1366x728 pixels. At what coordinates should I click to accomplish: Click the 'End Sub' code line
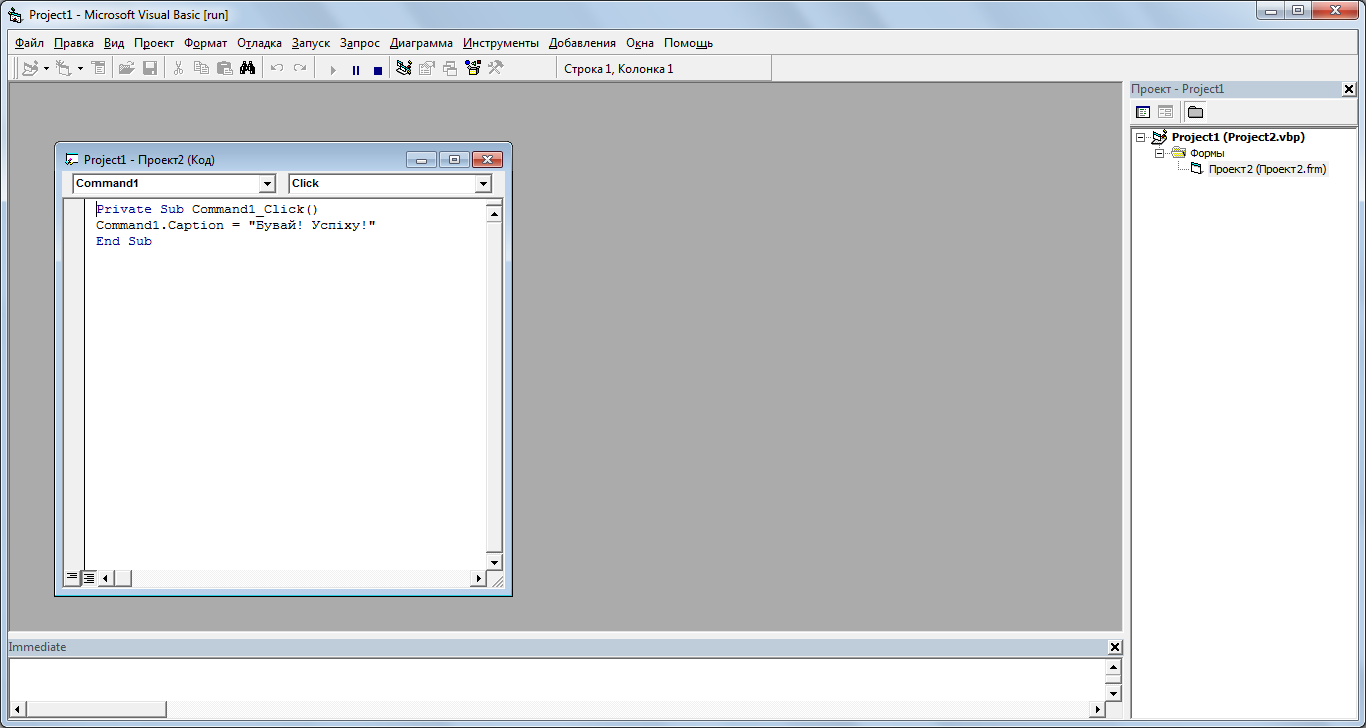(124, 242)
